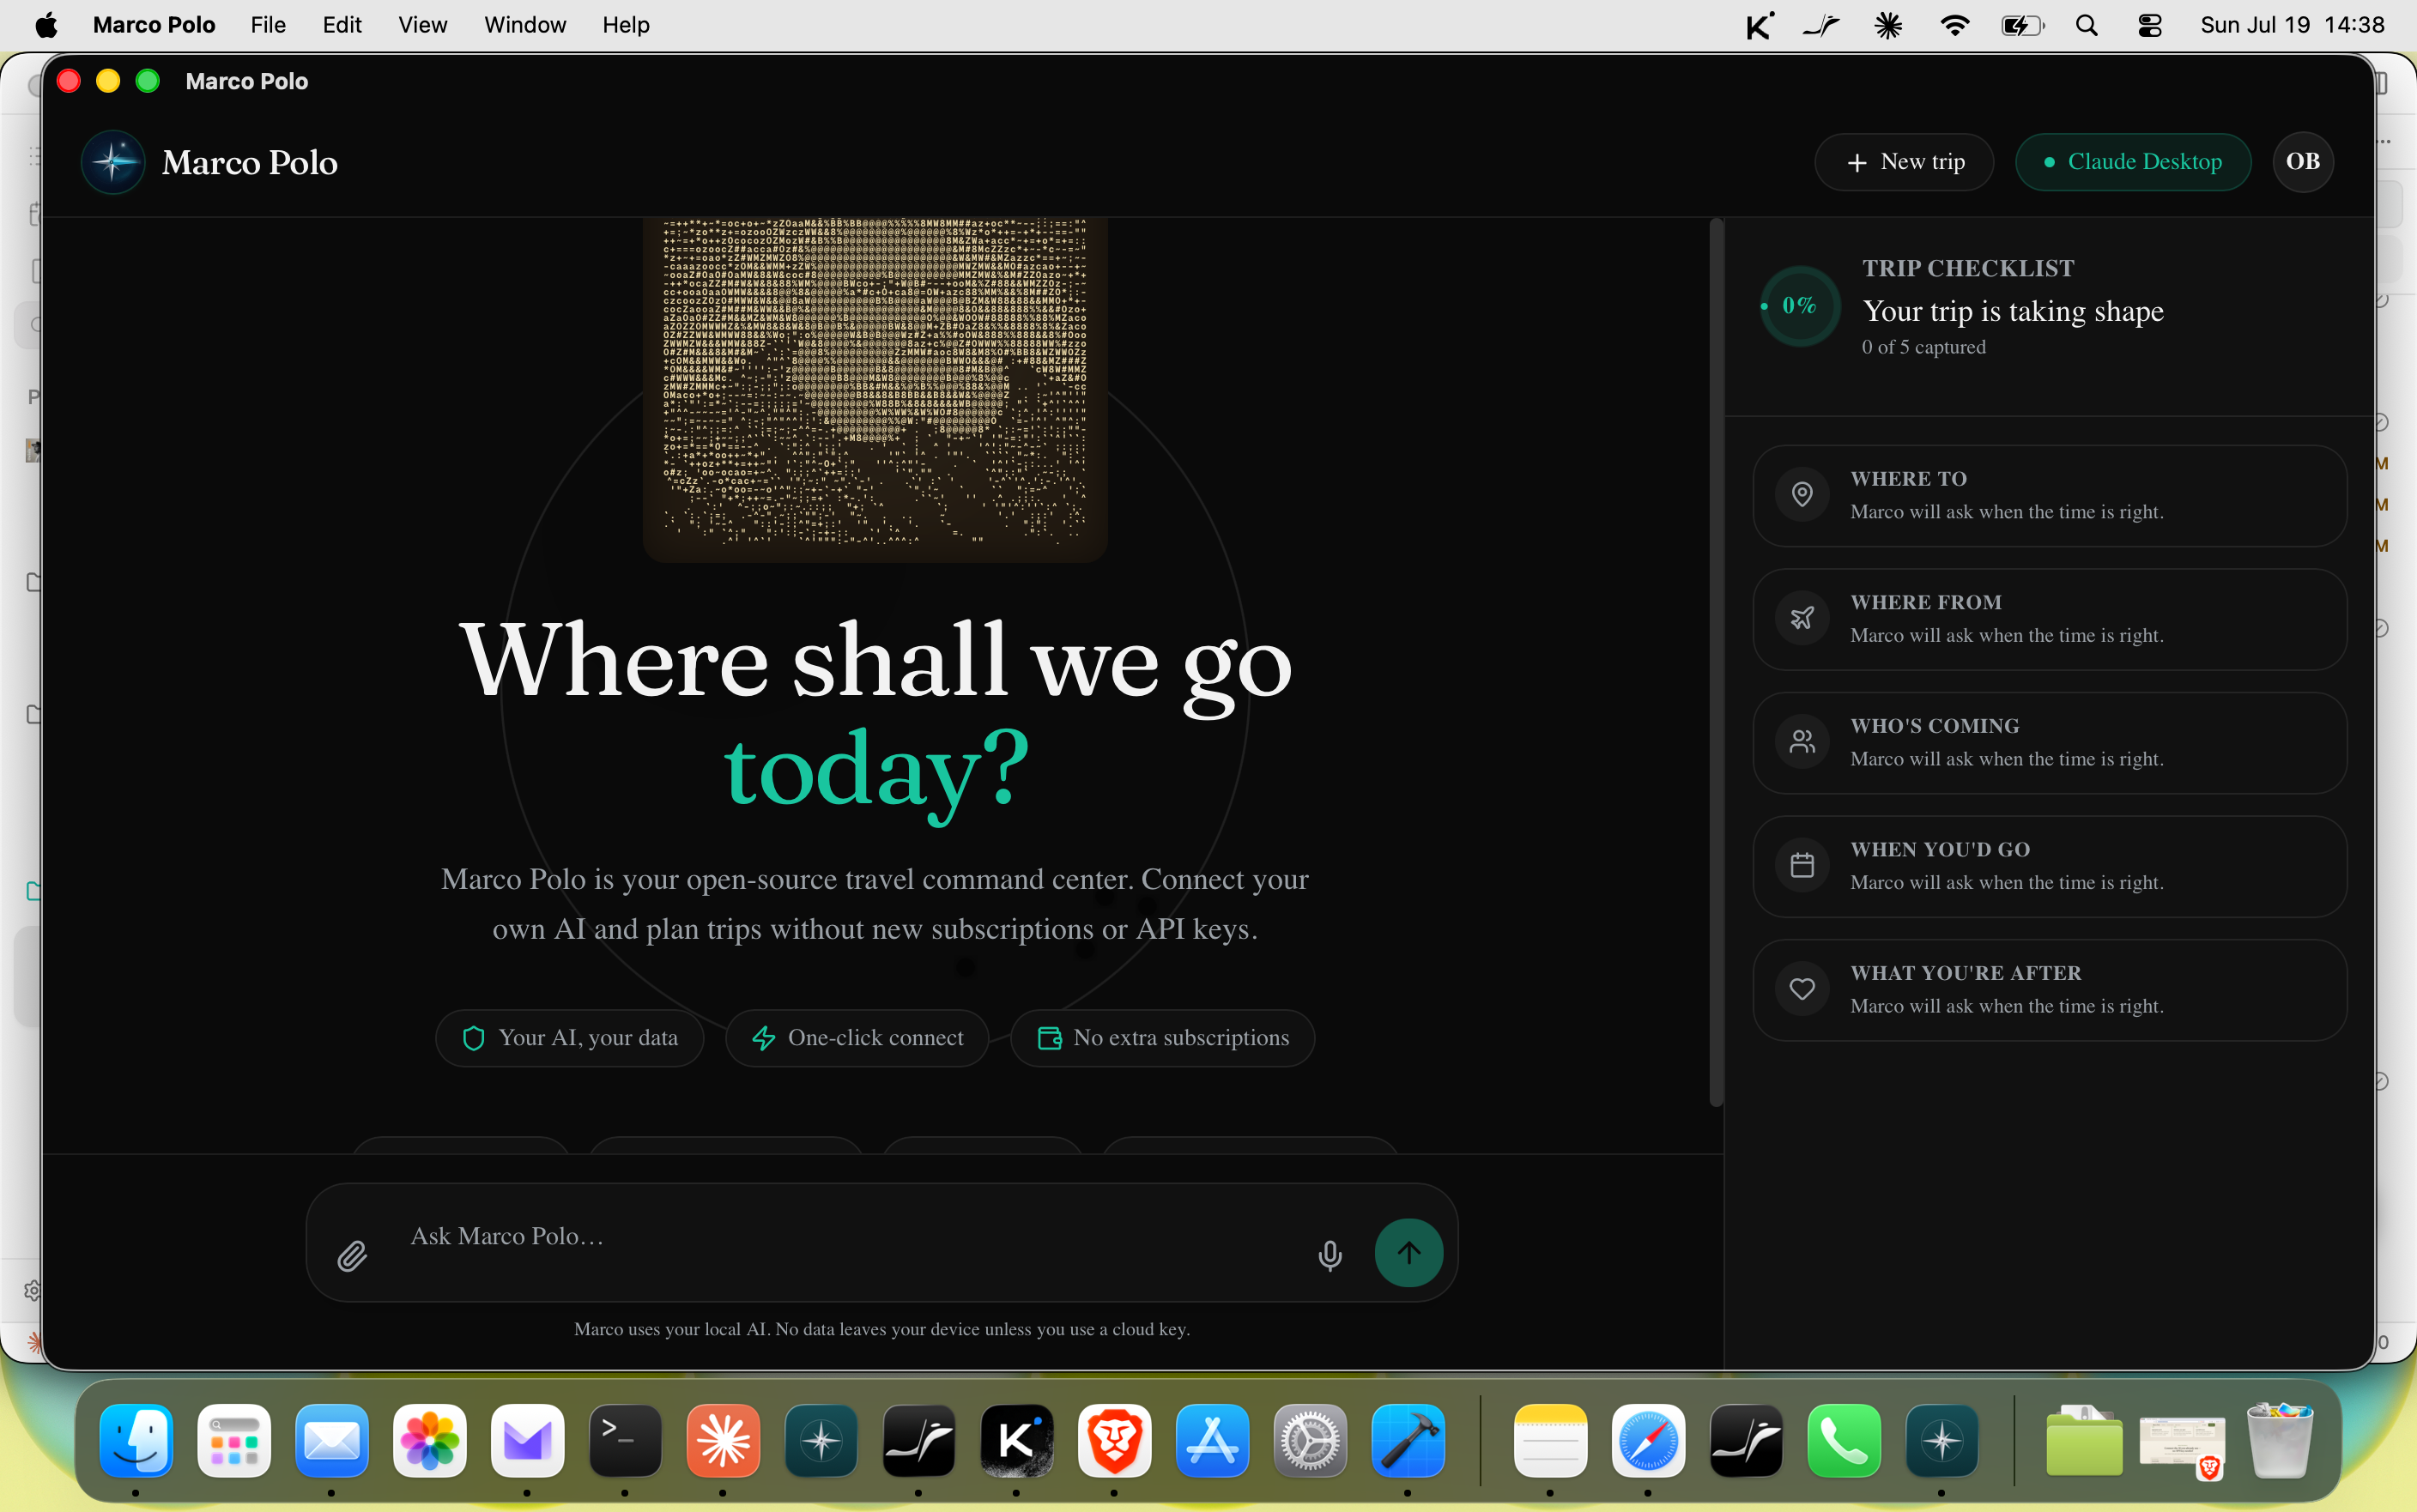This screenshot has height=1512, width=2417.
Task: Open App Store from the Dock
Action: (1212, 1441)
